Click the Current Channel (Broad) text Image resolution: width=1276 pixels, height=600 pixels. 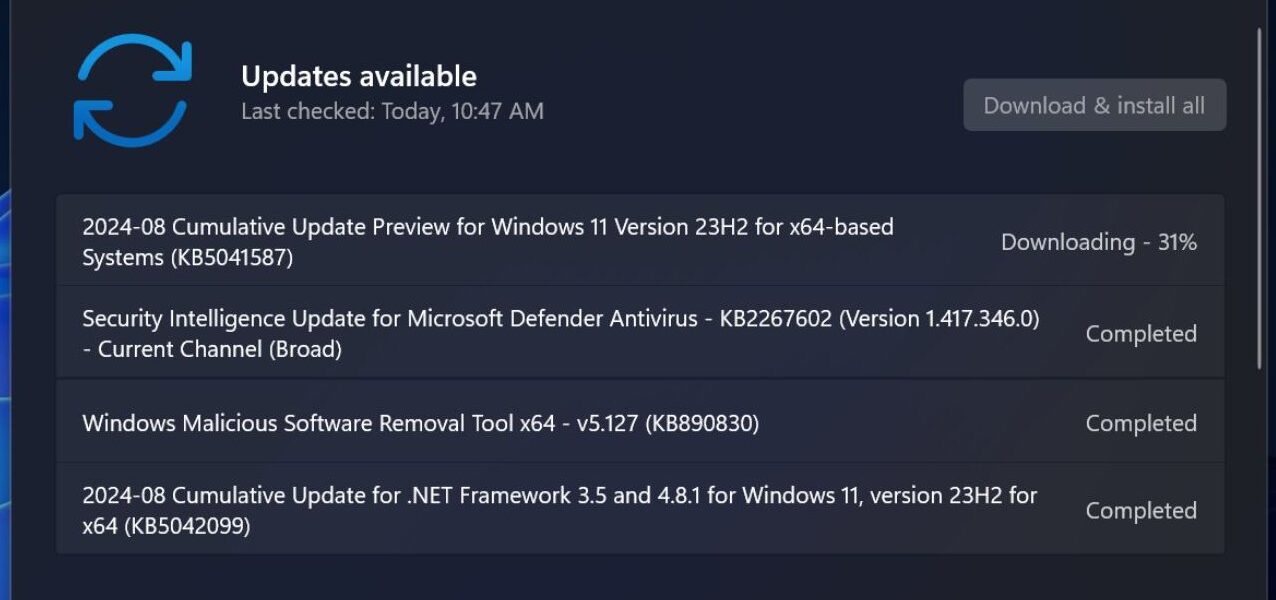coord(211,349)
